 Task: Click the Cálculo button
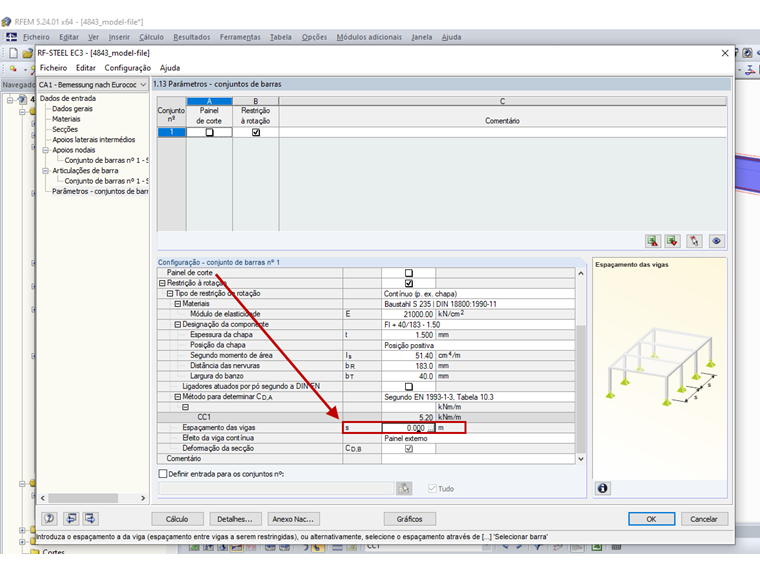tap(177, 519)
